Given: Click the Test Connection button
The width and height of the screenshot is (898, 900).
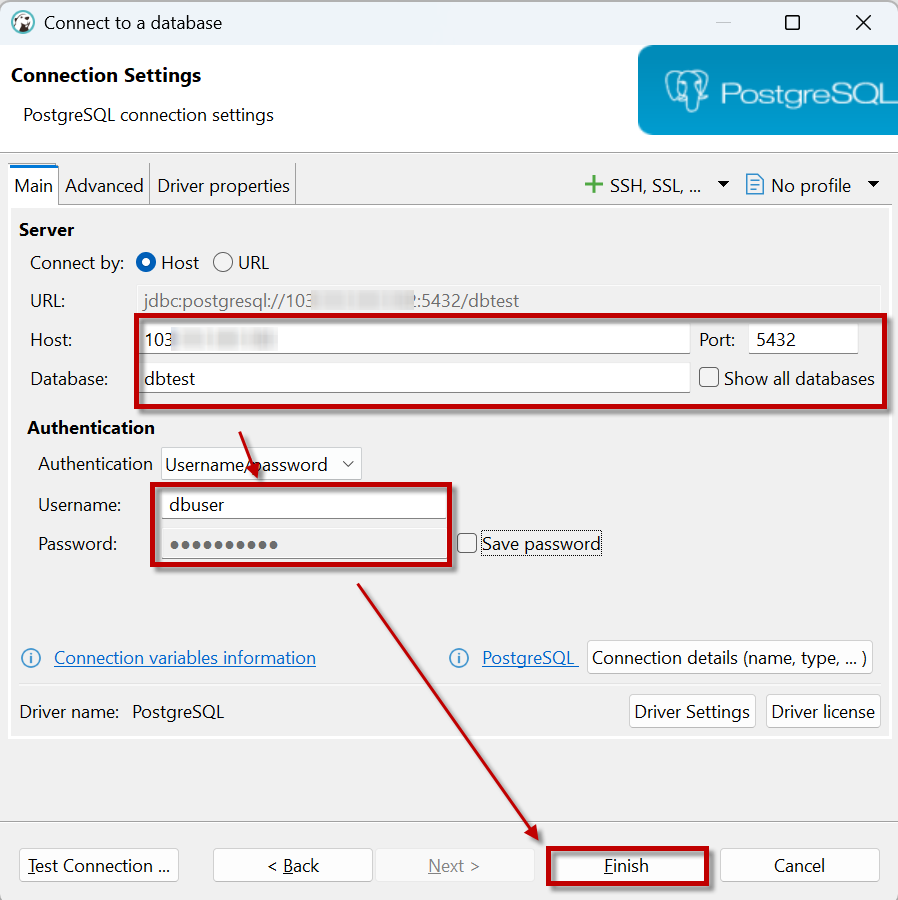Looking at the screenshot, I should click(x=99, y=866).
